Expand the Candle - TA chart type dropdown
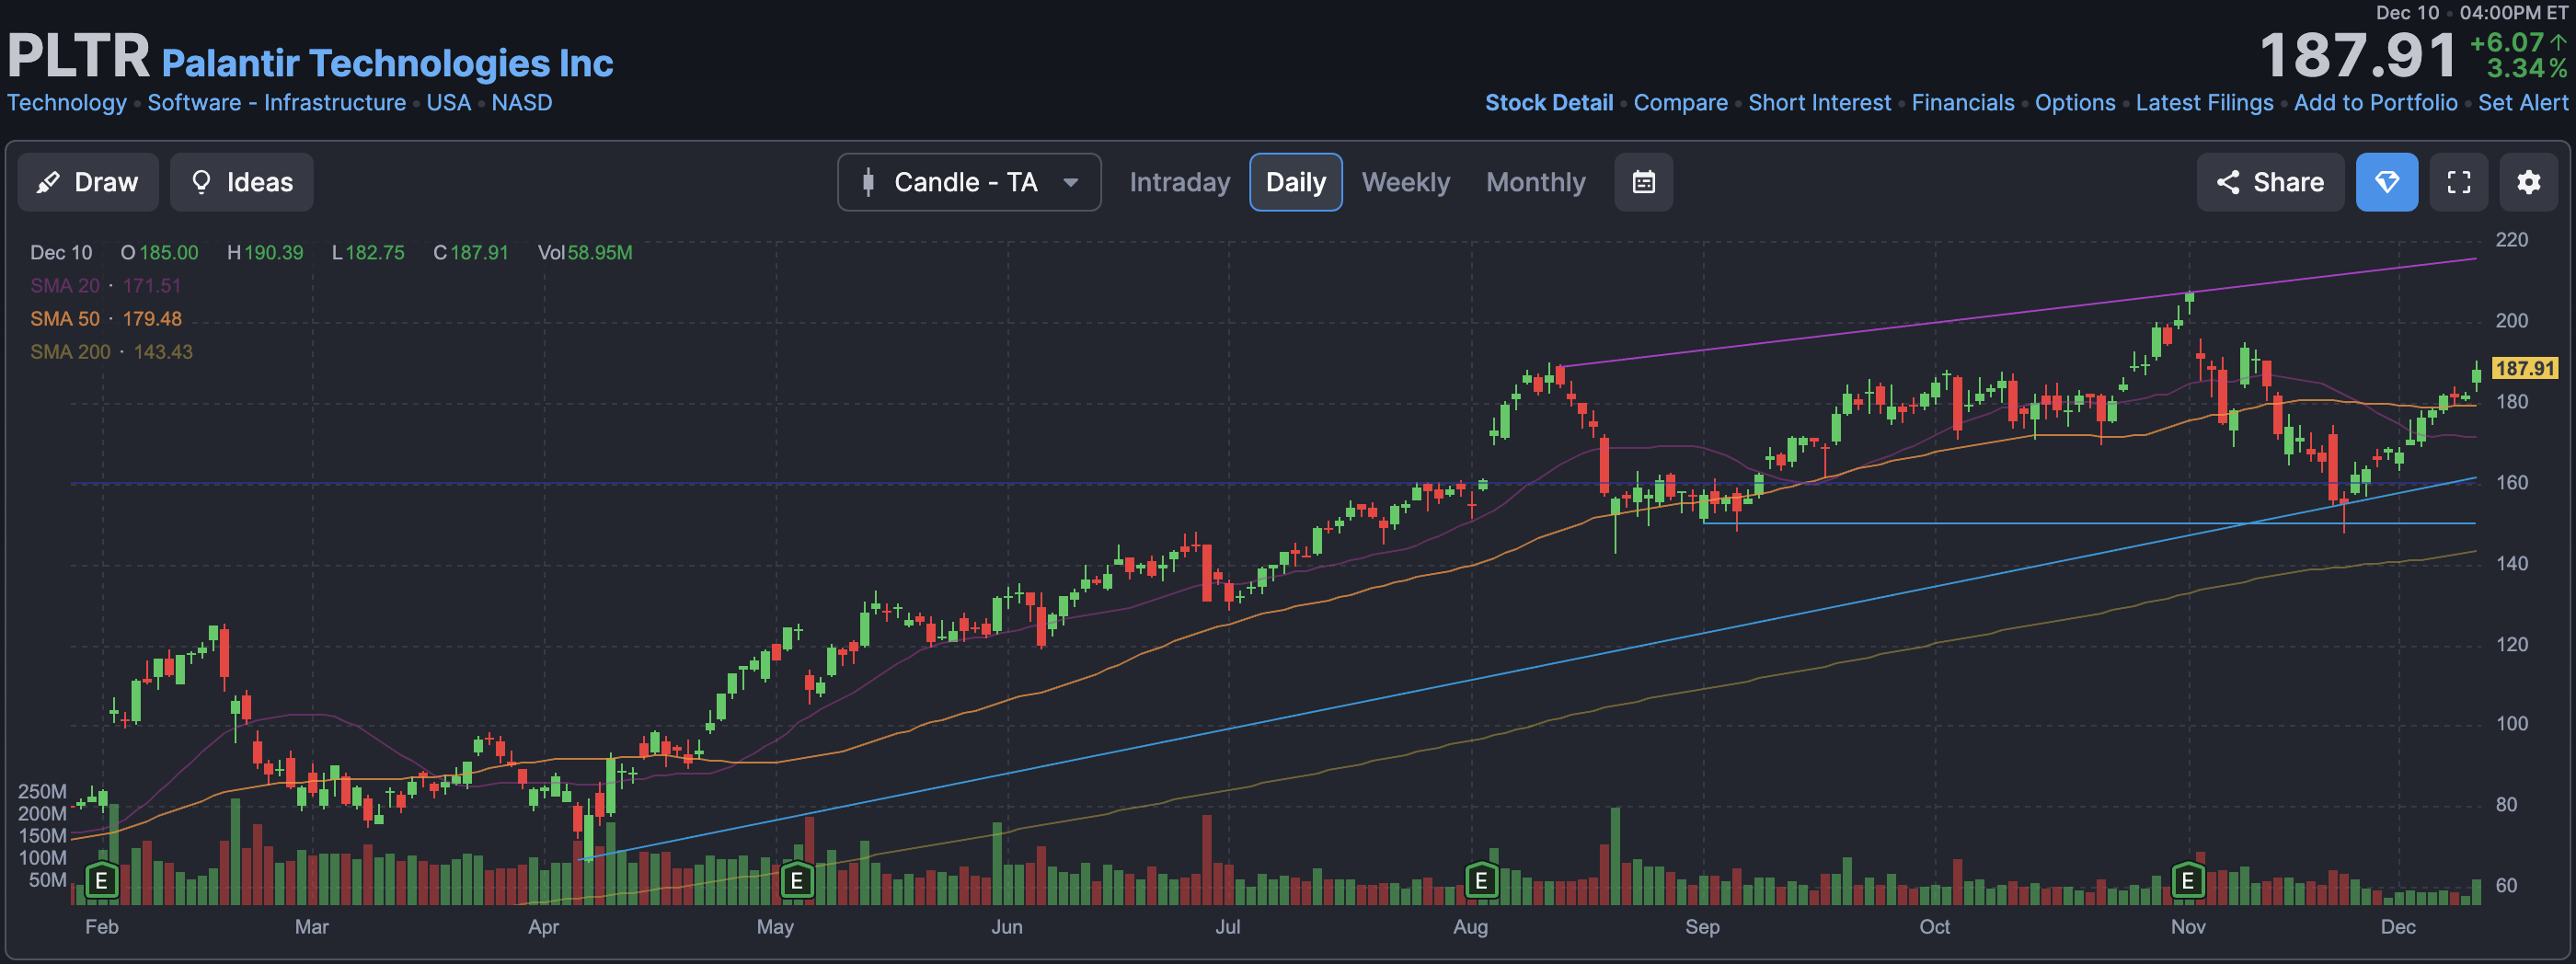 [969, 182]
